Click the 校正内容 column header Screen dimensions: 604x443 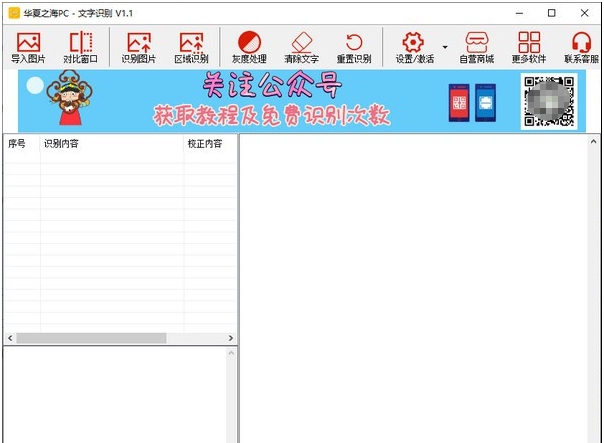tap(205, 144)
